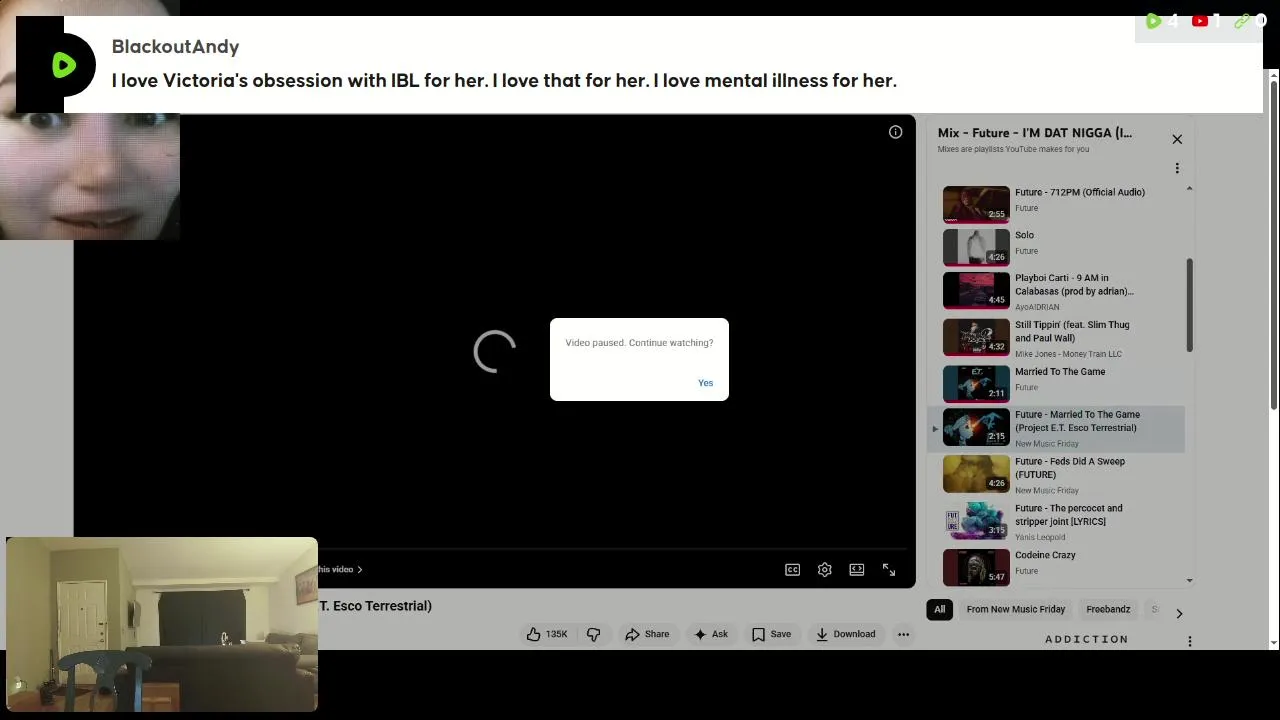Enter fullscreen mode
1280x720 pixels.
(888, 569)
